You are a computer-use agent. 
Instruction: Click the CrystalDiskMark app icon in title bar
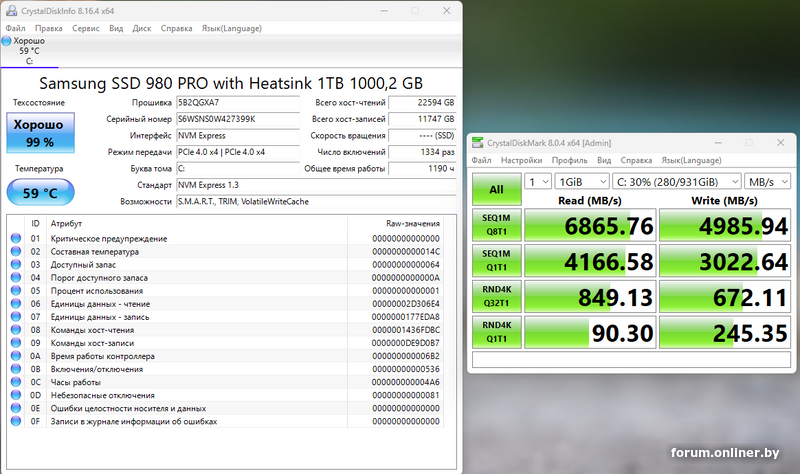click(478, 143)
